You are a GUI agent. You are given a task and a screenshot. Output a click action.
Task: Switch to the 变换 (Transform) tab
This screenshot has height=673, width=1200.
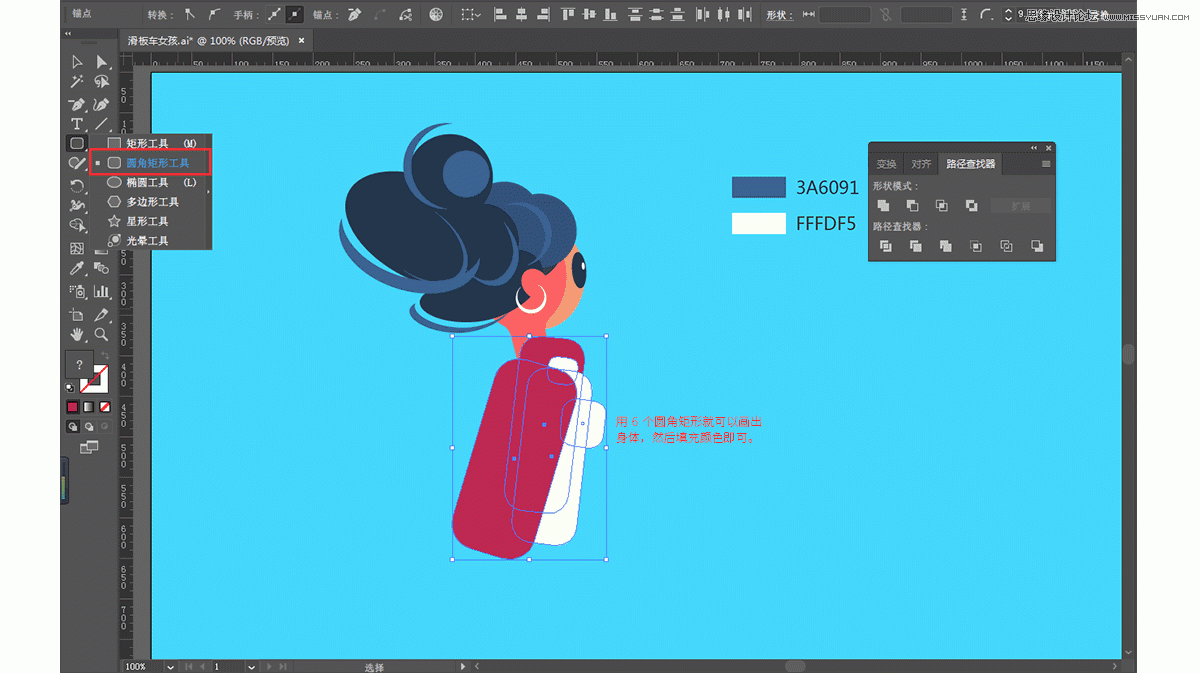(x=886, y=164)
